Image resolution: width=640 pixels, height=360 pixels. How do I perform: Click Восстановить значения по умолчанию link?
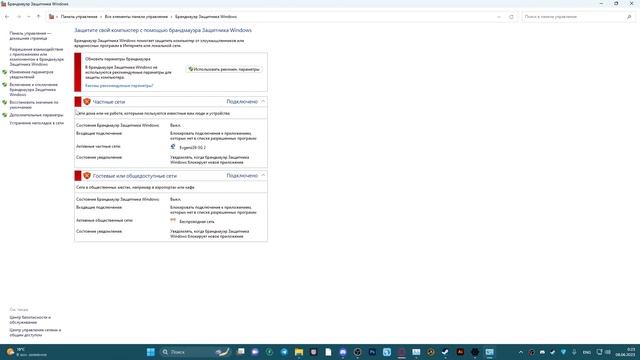coord(34,104)
